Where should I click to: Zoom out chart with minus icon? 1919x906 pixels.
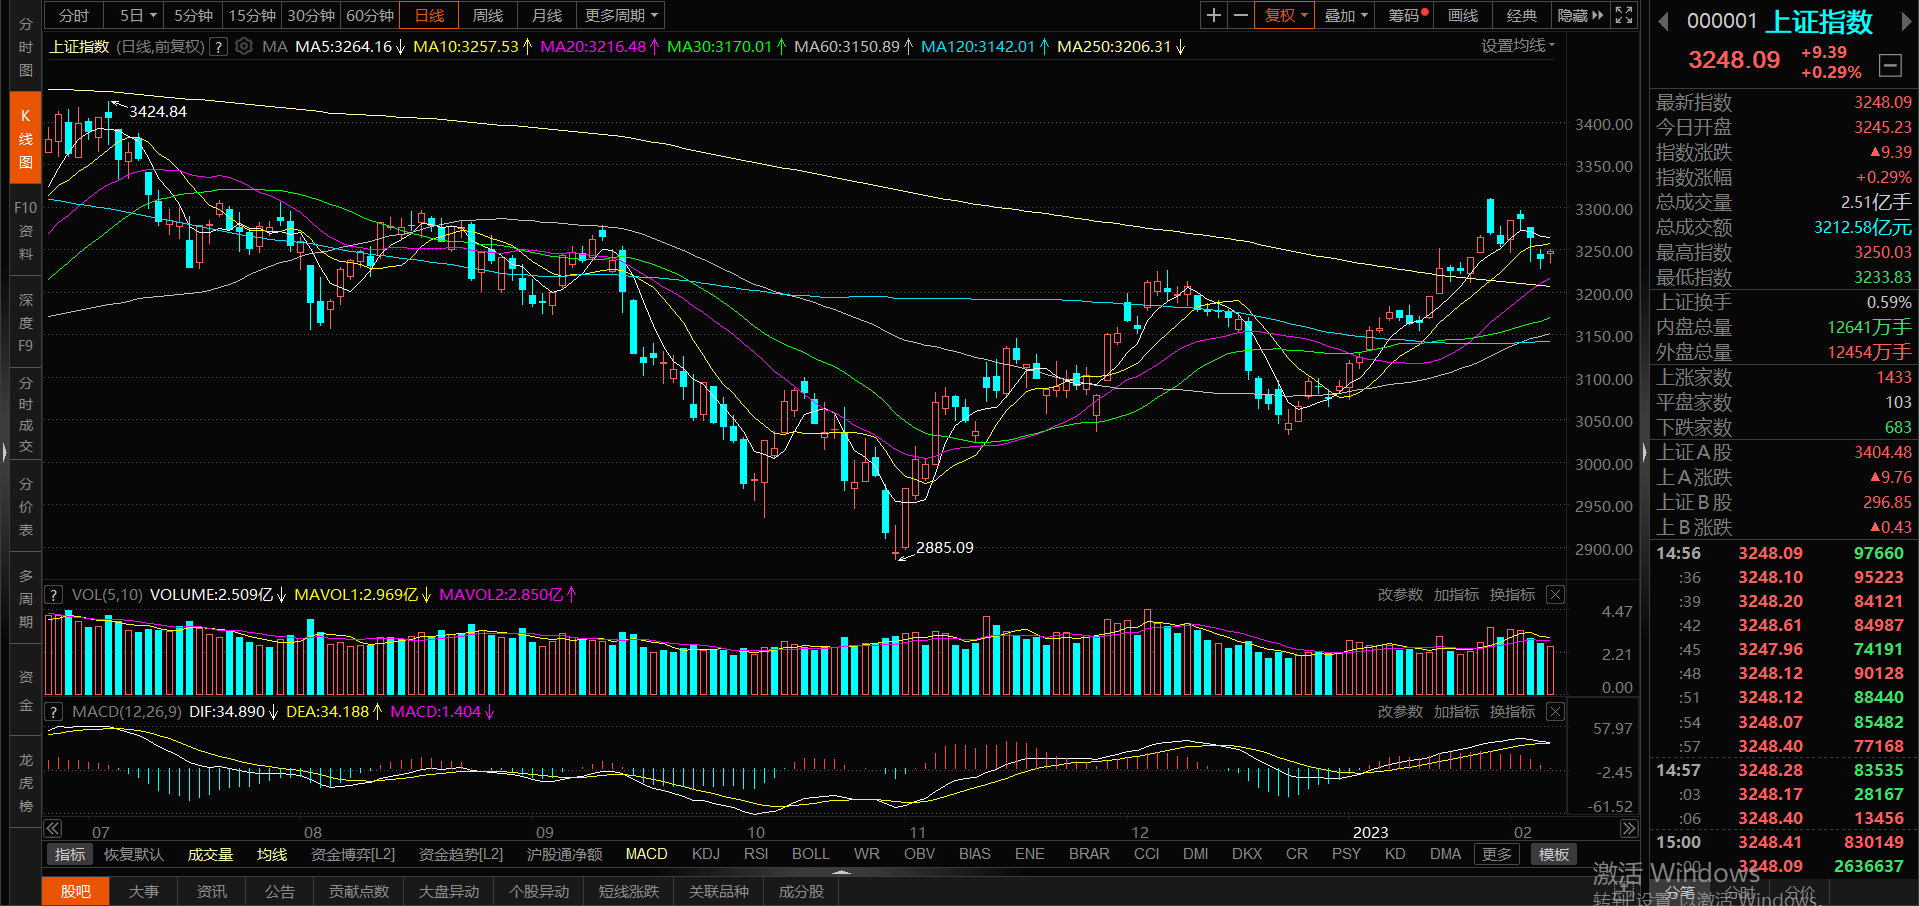click(1240, 15)
